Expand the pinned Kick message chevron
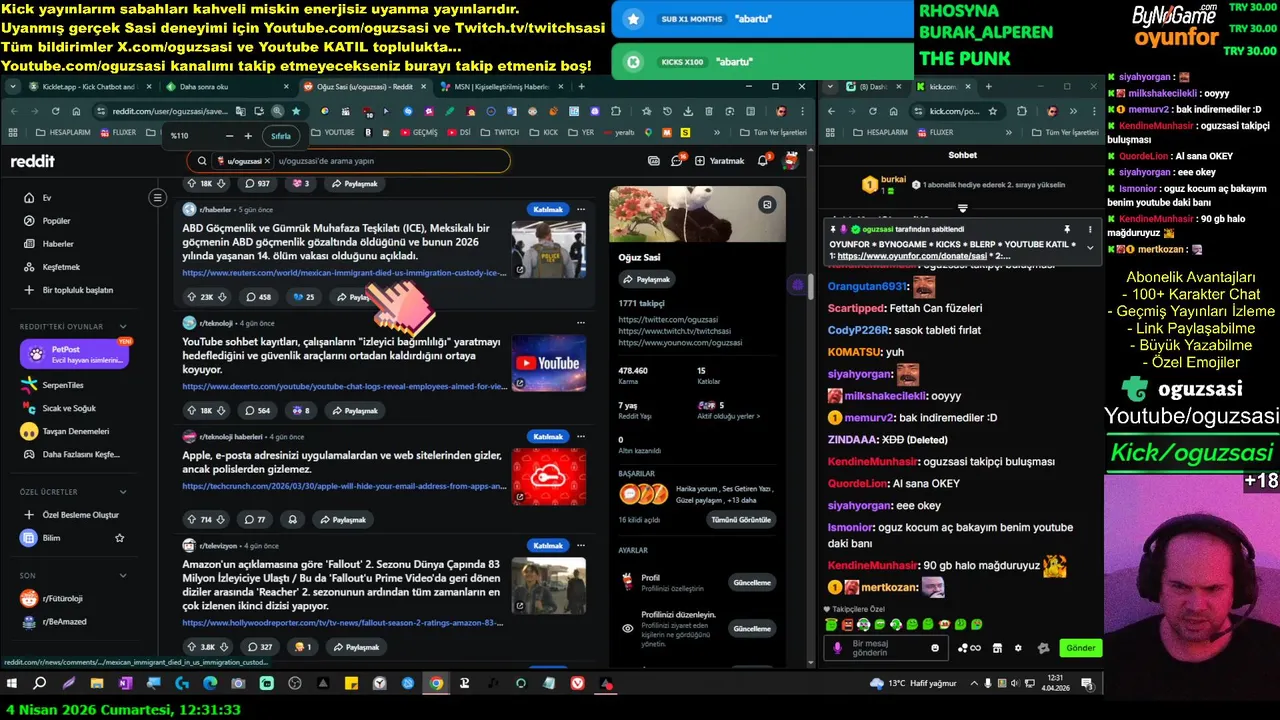Viewport: 1280px width, 720px height. click(1090, 247)
